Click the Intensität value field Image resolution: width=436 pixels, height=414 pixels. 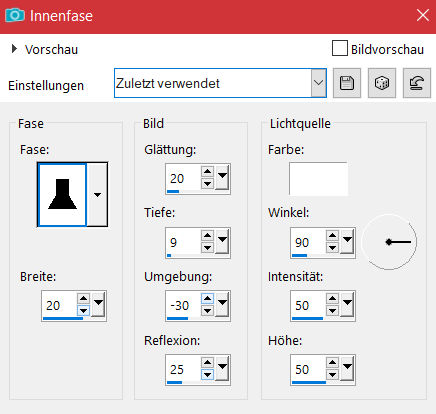309,305
